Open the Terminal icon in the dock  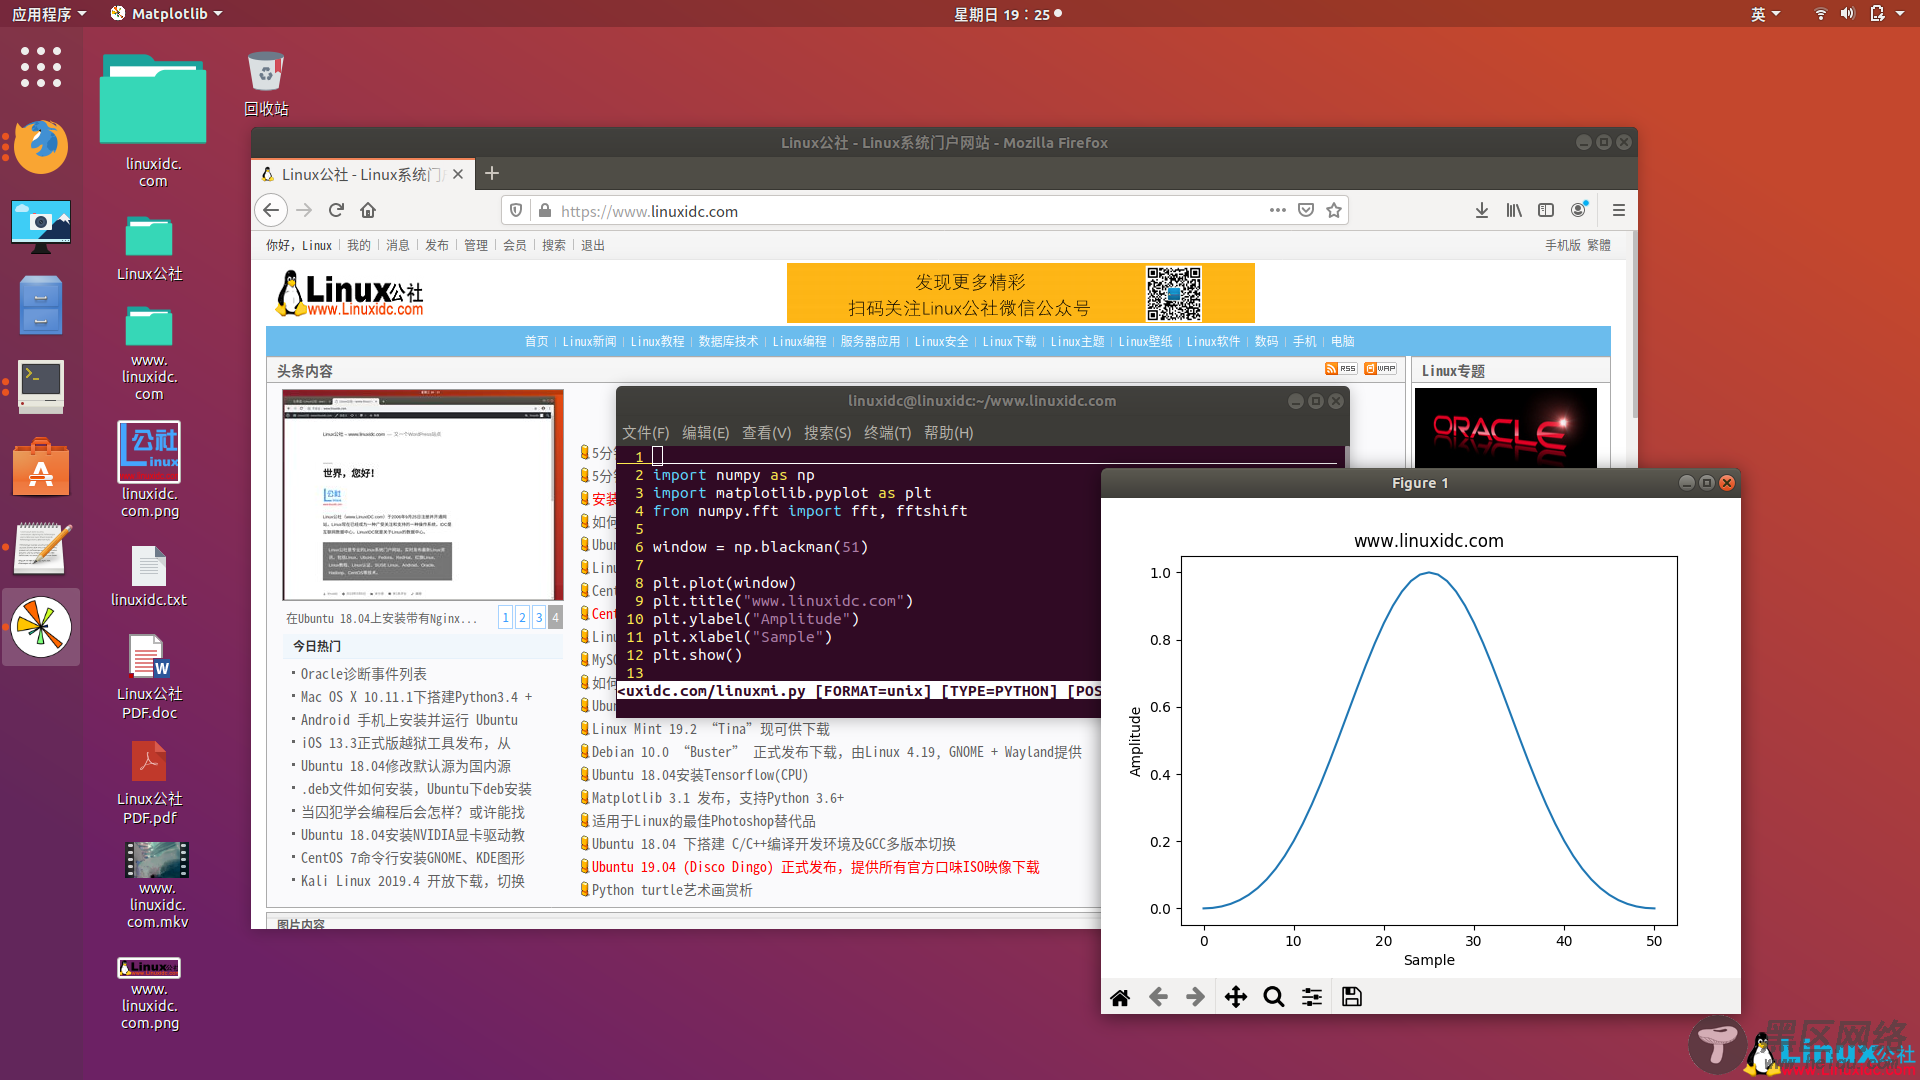41,386
